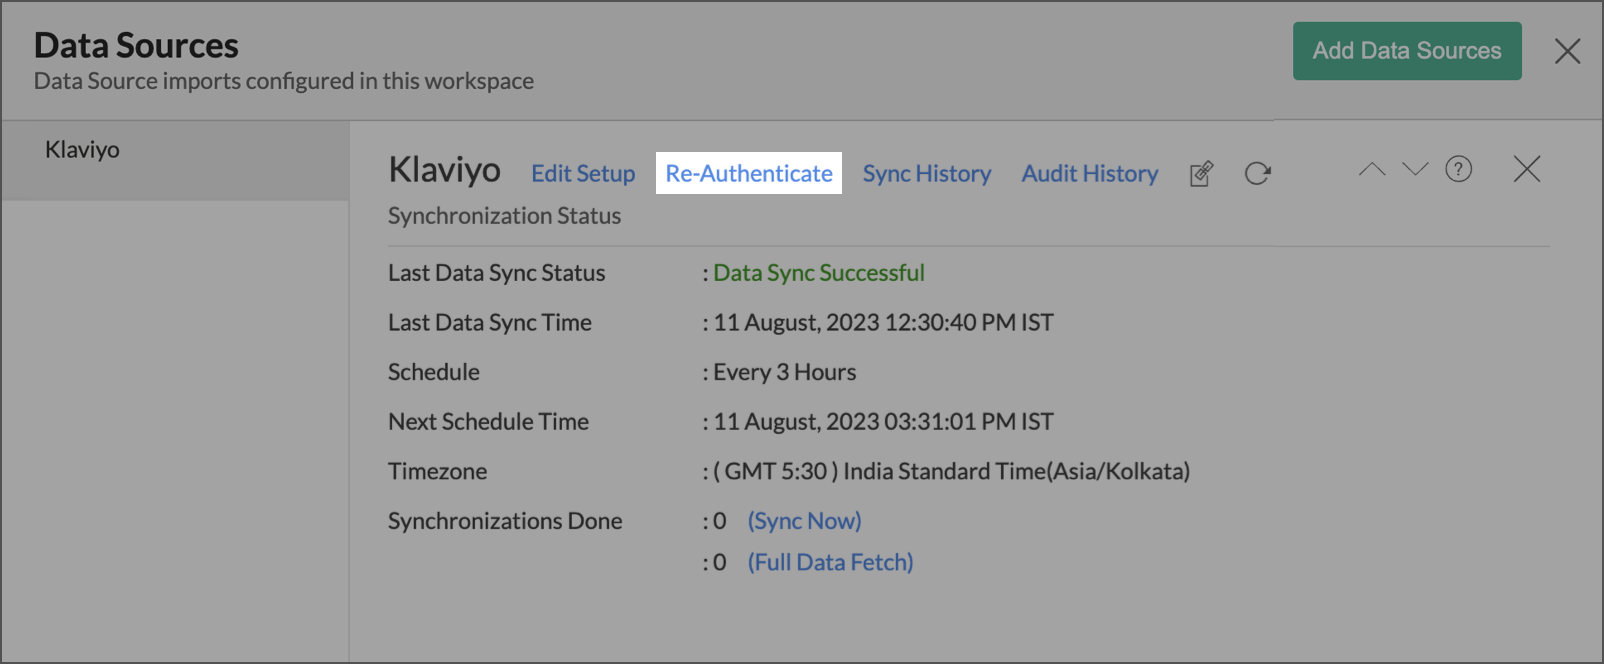Click Re-Authenticate for Klaviyo
Viewport: 1604px width, 664px height.
tap(749, 174)
